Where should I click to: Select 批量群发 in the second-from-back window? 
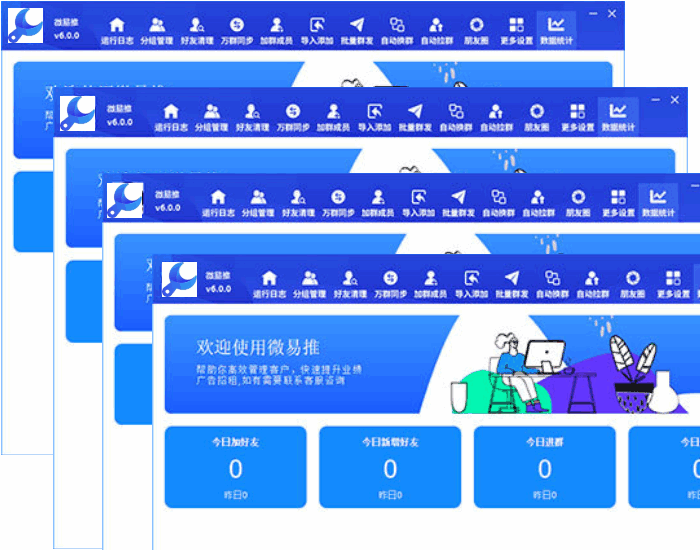(x=415, y=117)
